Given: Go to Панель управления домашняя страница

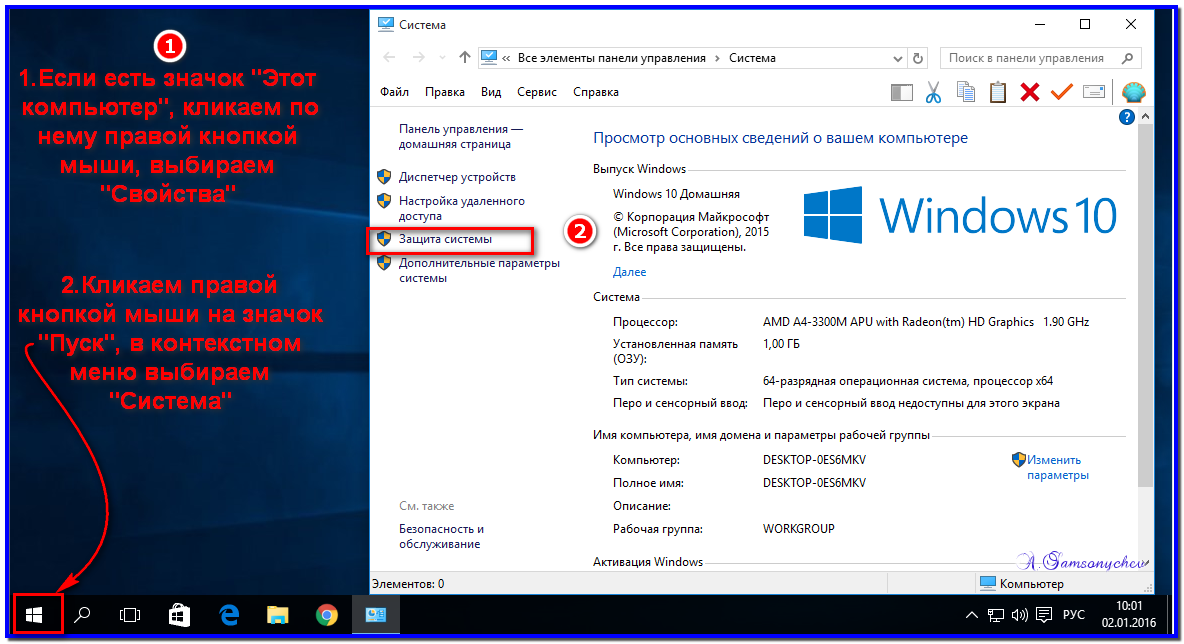Looking at the screenshot, I should coord(461,137).
